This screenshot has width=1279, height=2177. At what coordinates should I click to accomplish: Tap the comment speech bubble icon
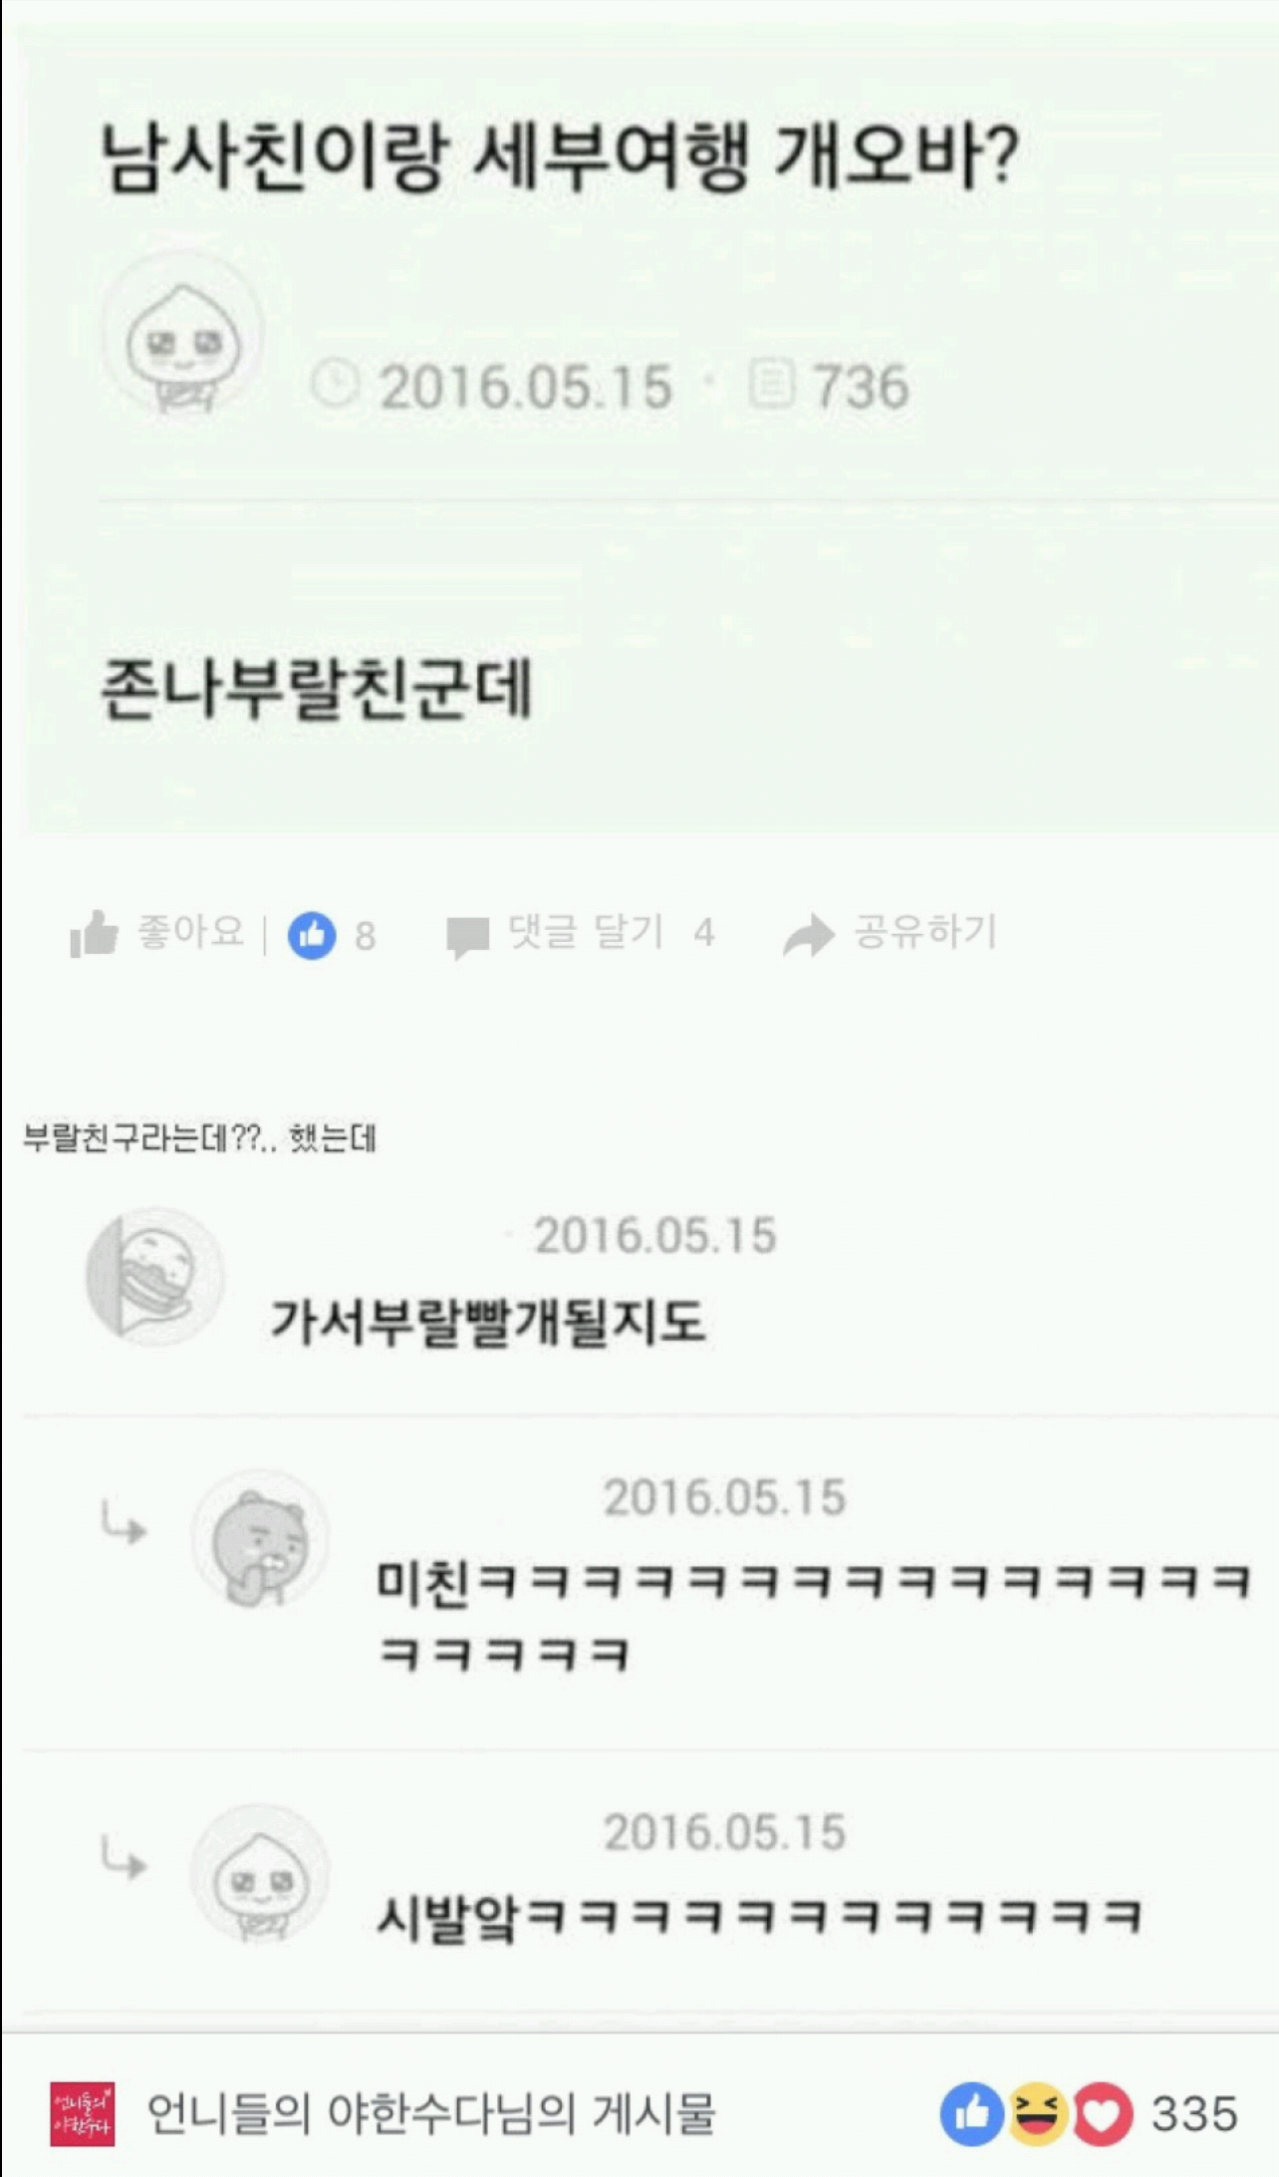467,936
